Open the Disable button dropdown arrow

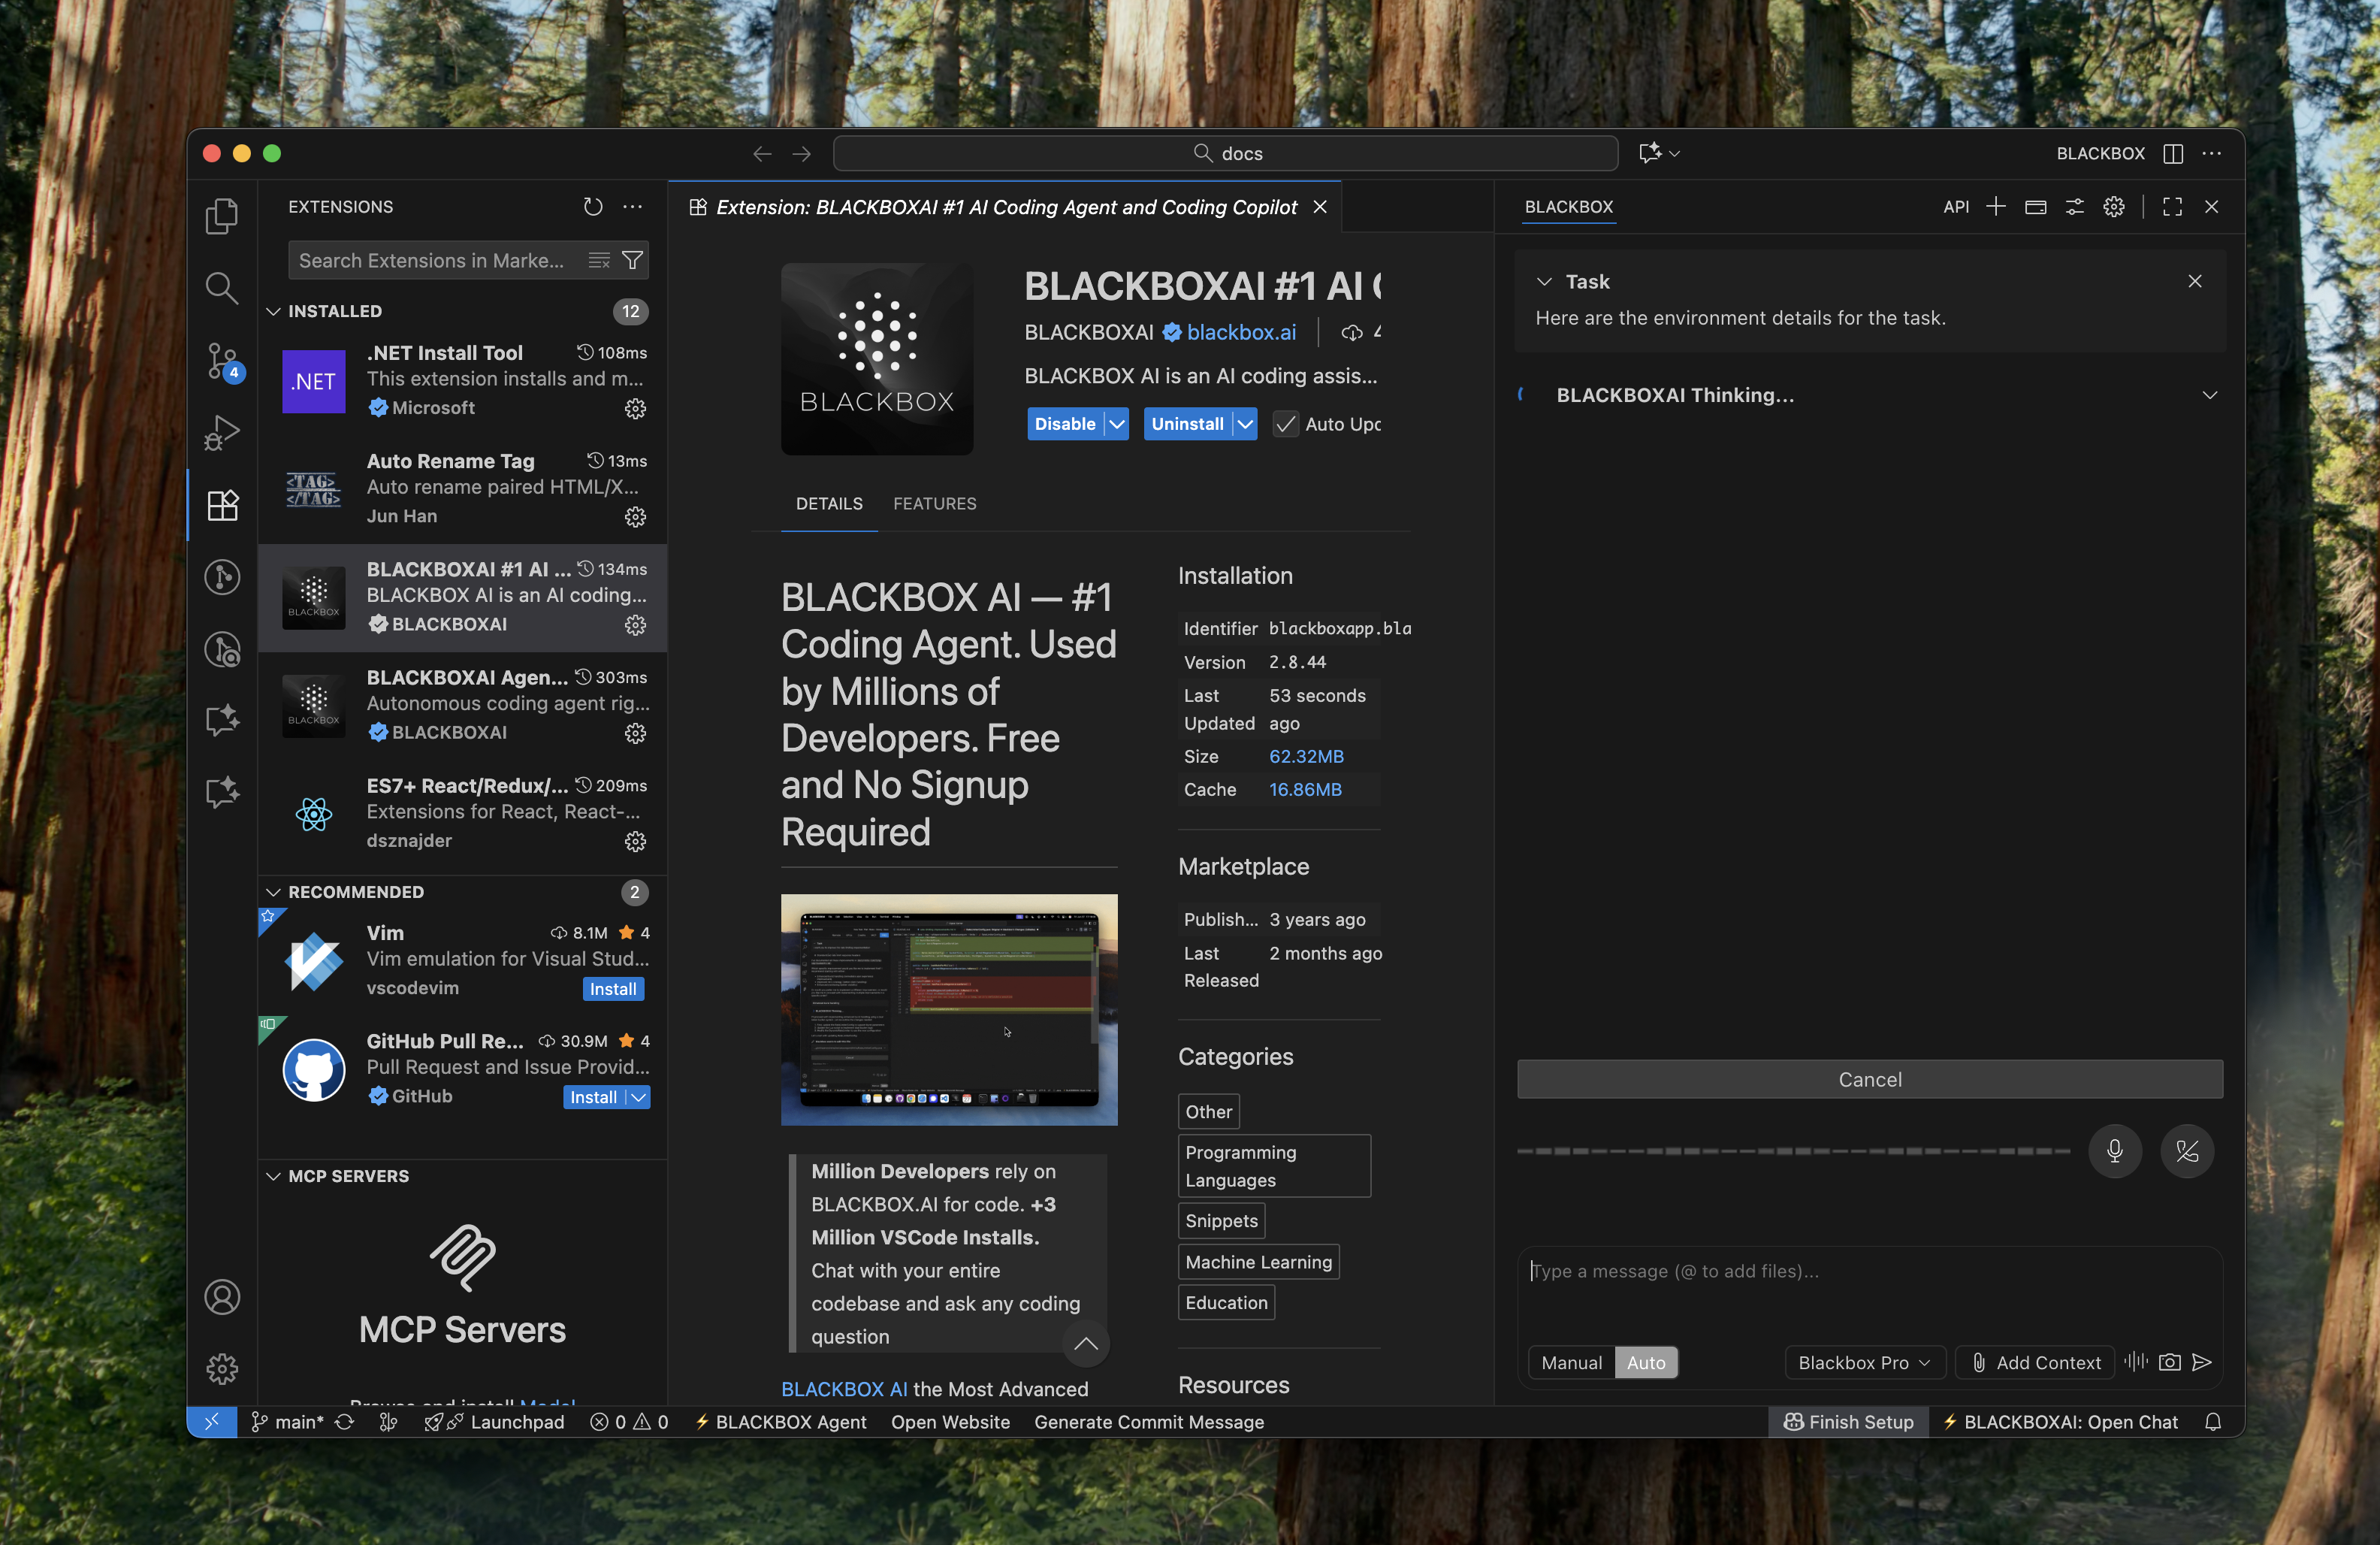pyautogui.click(x=1117, y=424)
